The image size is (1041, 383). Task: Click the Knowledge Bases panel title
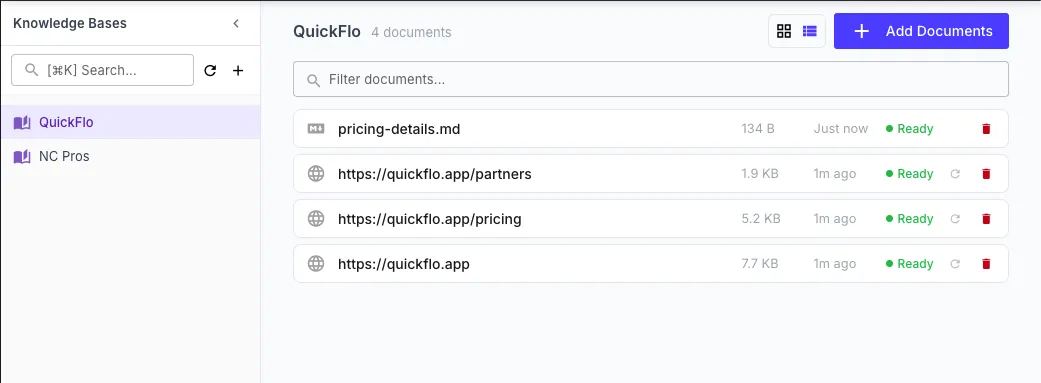[x=70, y=24]
